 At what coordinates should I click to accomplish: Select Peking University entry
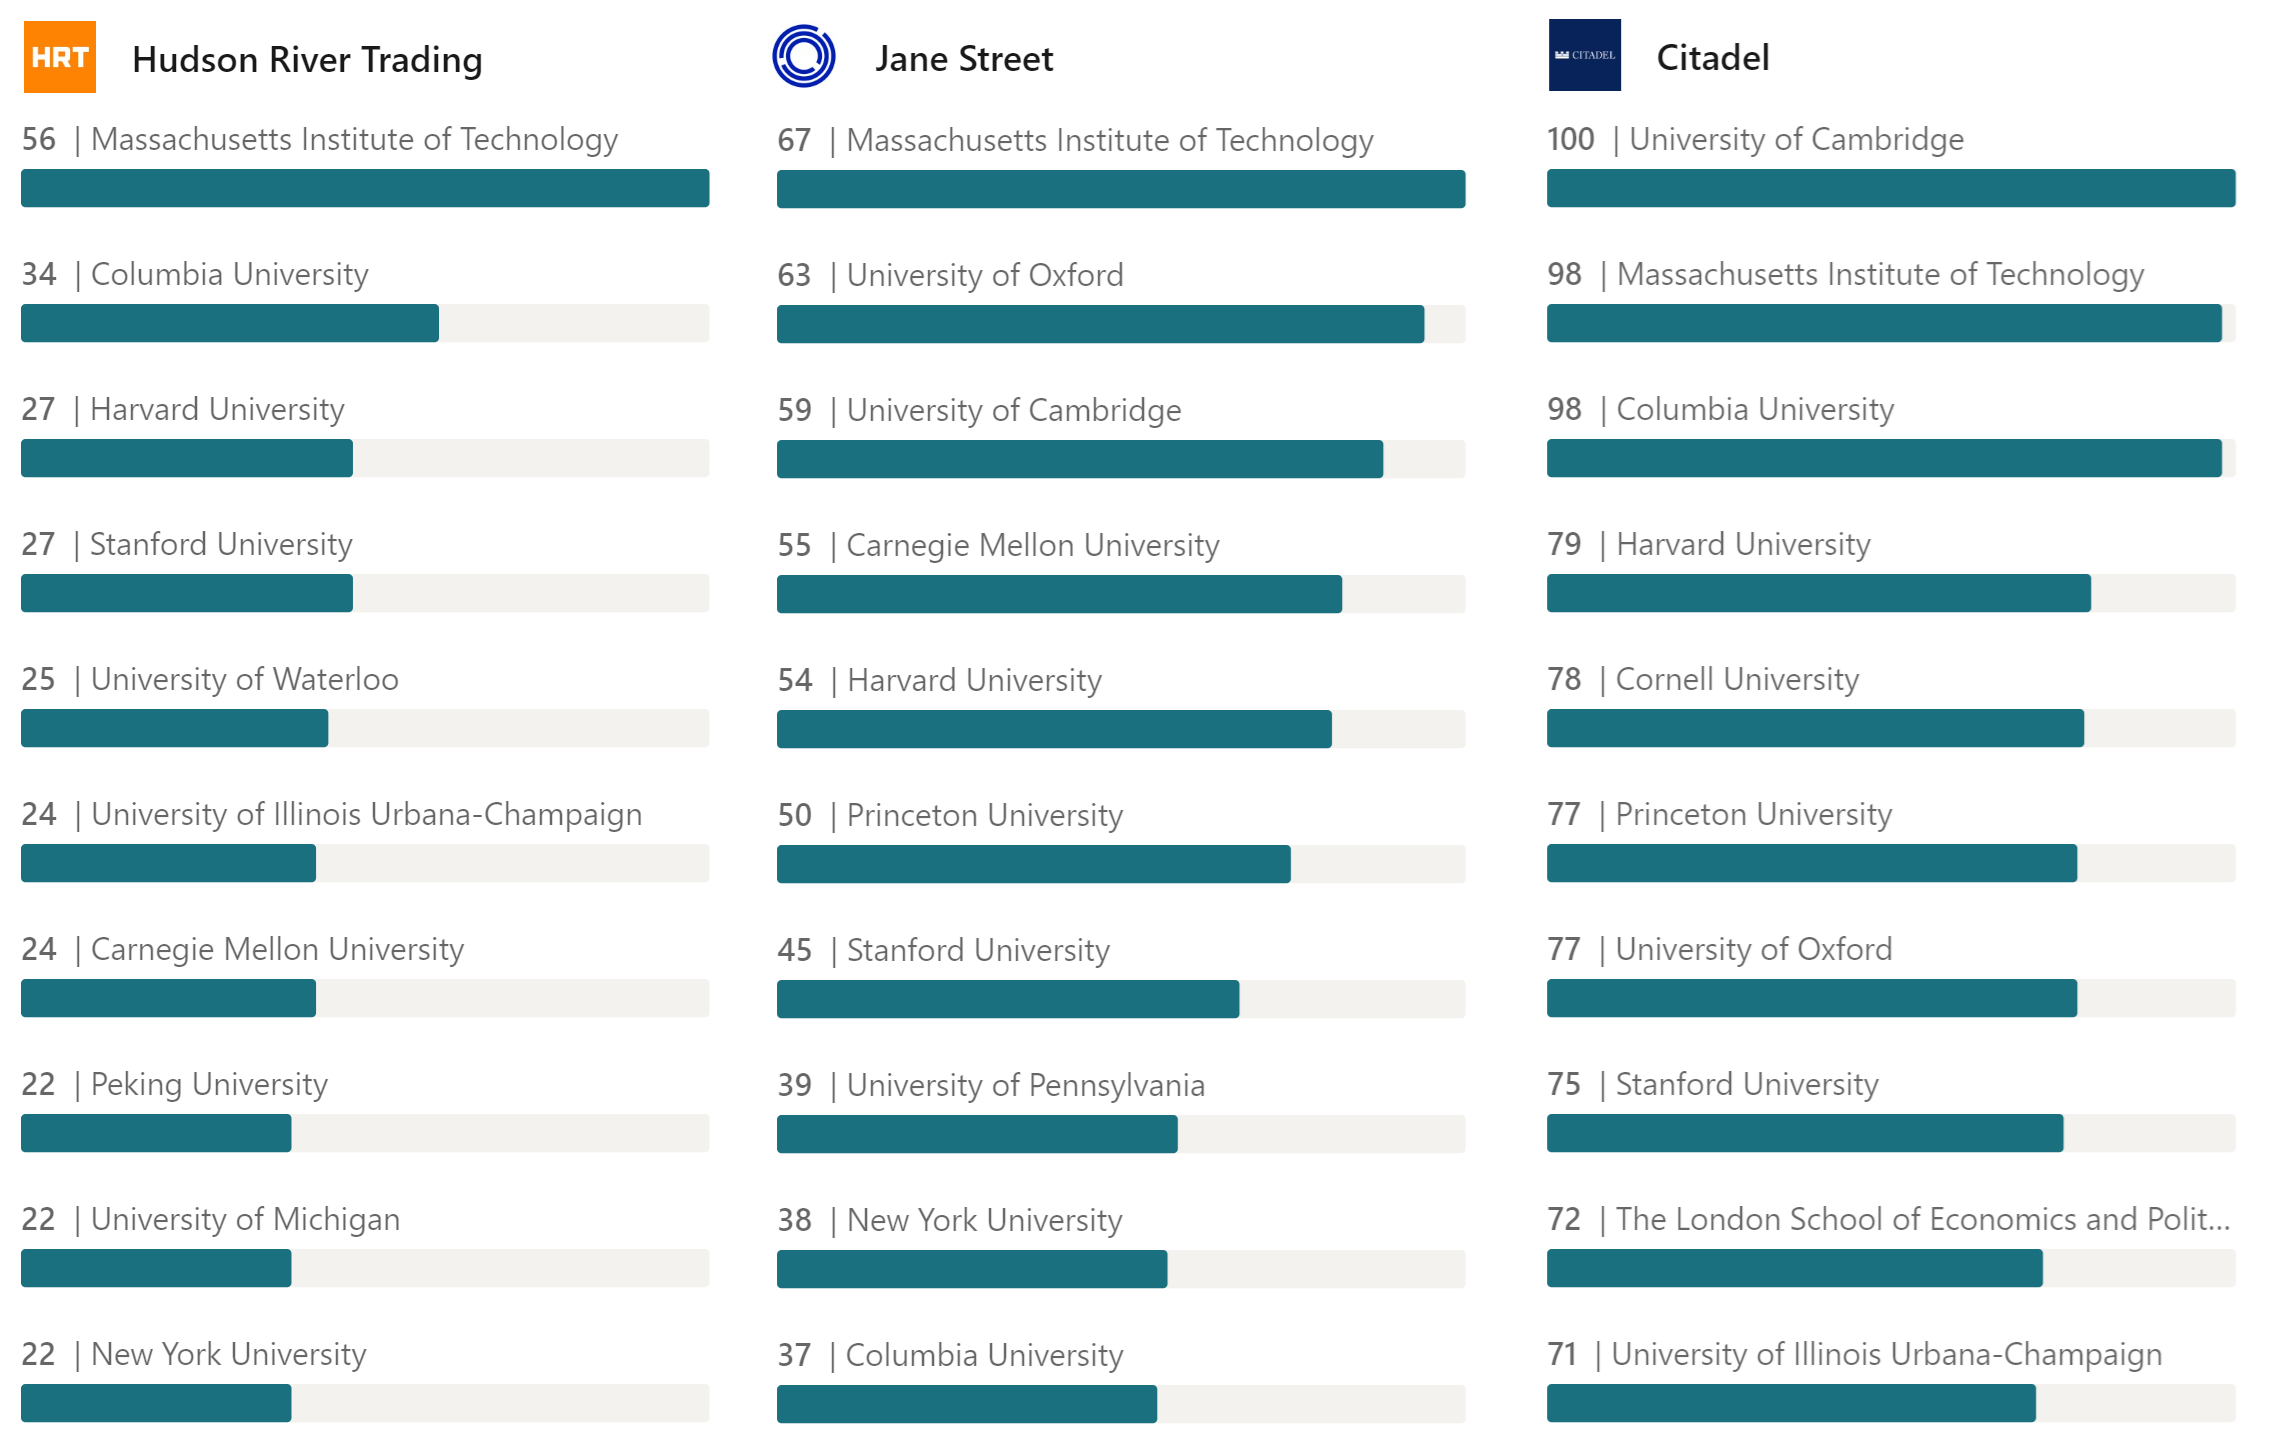(209, 1084)
